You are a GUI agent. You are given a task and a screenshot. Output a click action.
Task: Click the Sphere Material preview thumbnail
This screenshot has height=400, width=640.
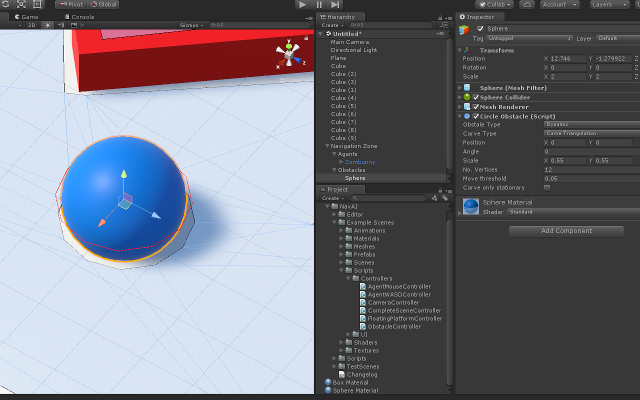click(x=471, y=207)
